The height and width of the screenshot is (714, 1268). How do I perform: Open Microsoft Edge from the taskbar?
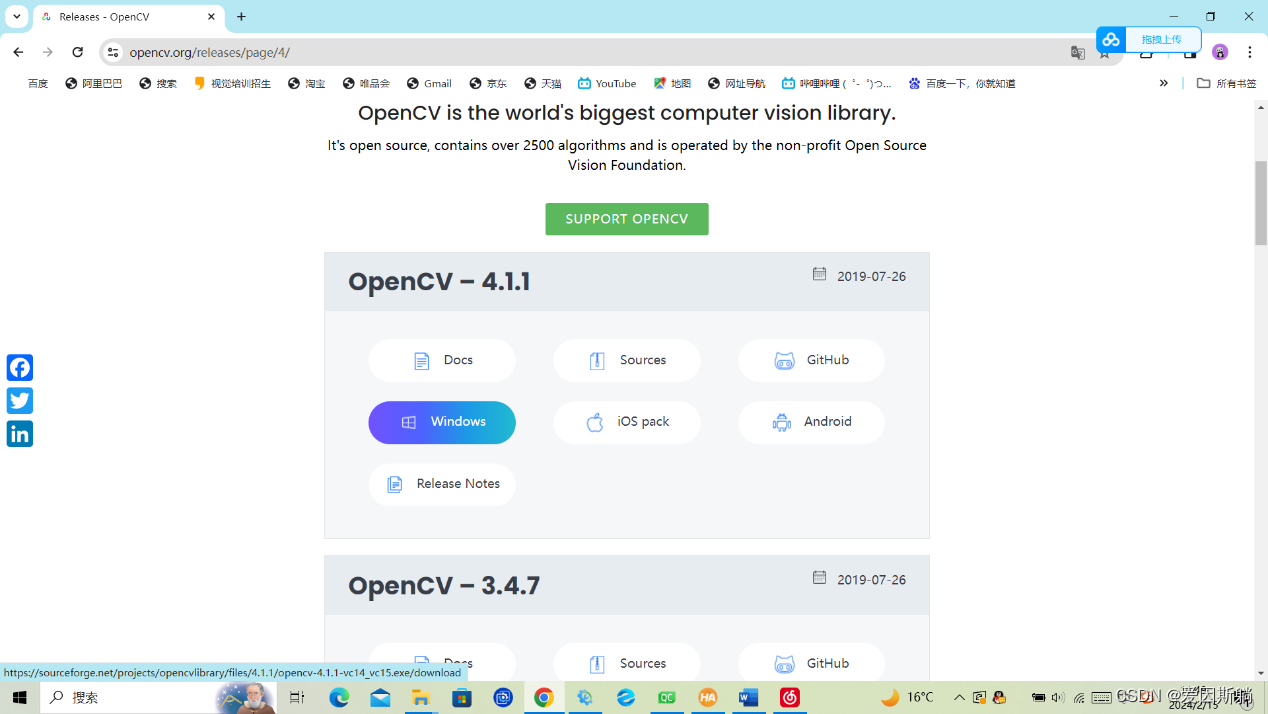(339, 698)
